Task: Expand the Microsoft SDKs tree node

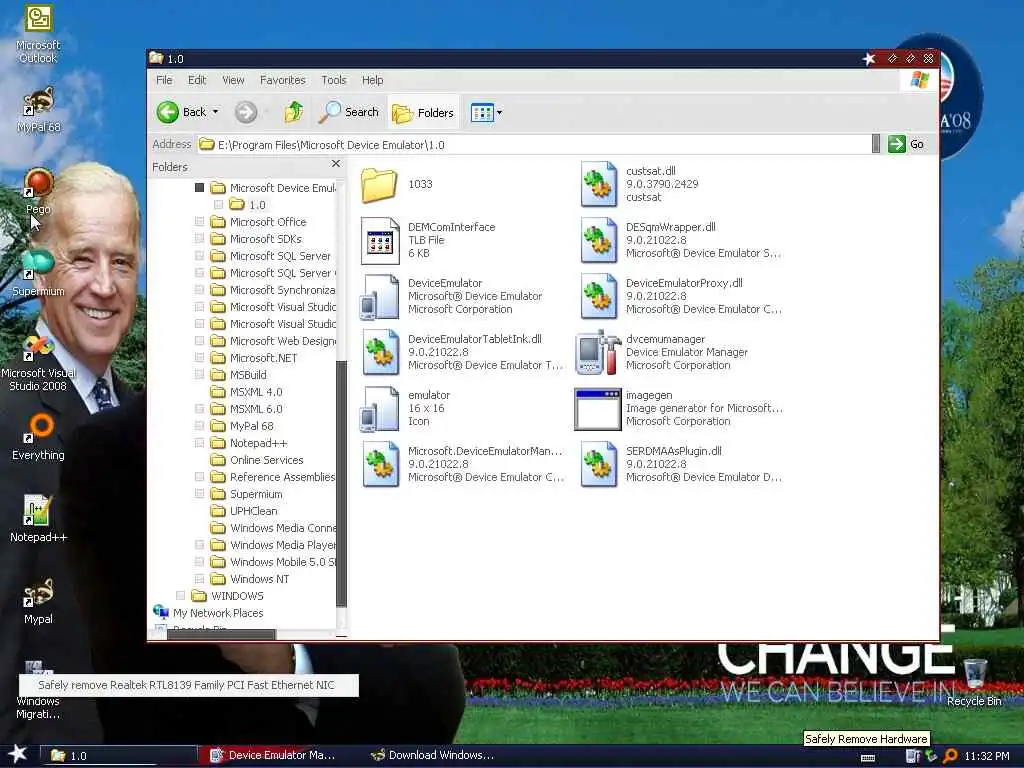Action: [x=199, y=239]
